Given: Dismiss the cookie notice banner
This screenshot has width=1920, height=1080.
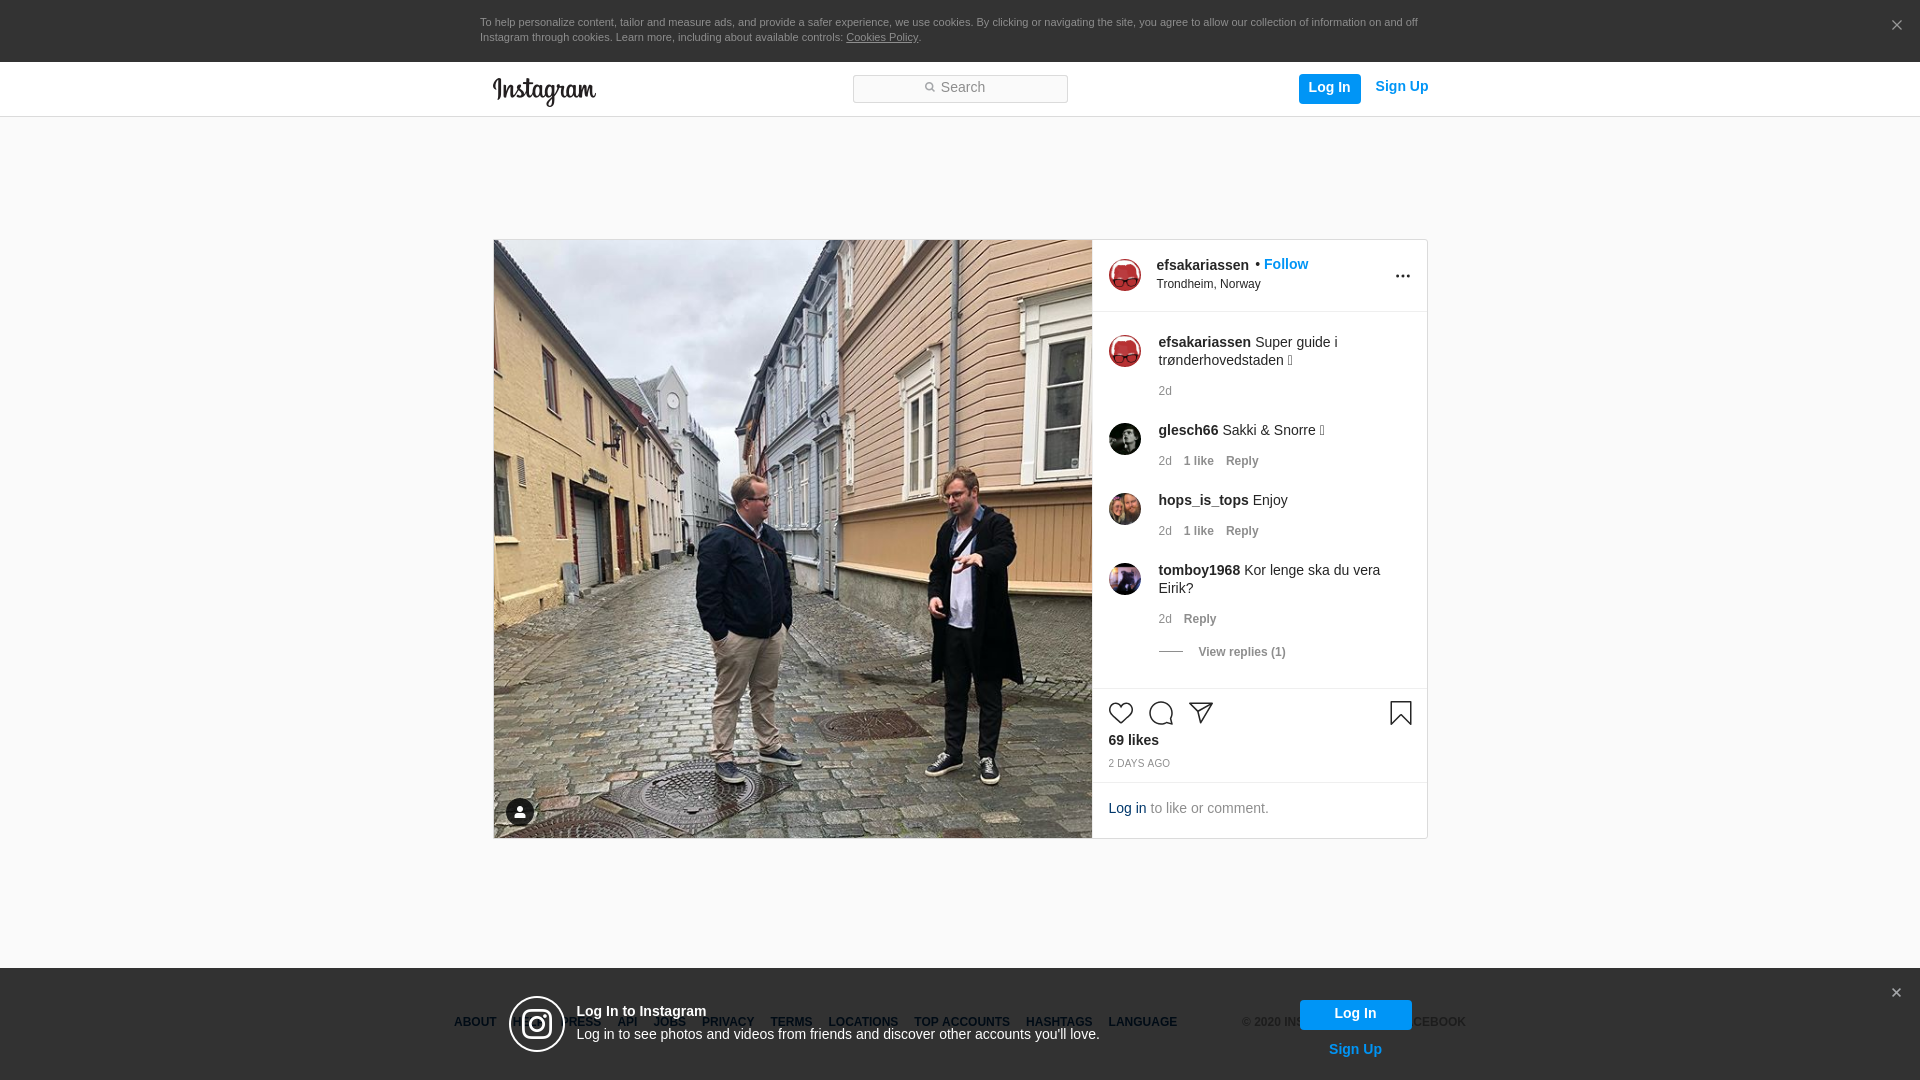Looking at the screenshot, I should [1896, 26].
